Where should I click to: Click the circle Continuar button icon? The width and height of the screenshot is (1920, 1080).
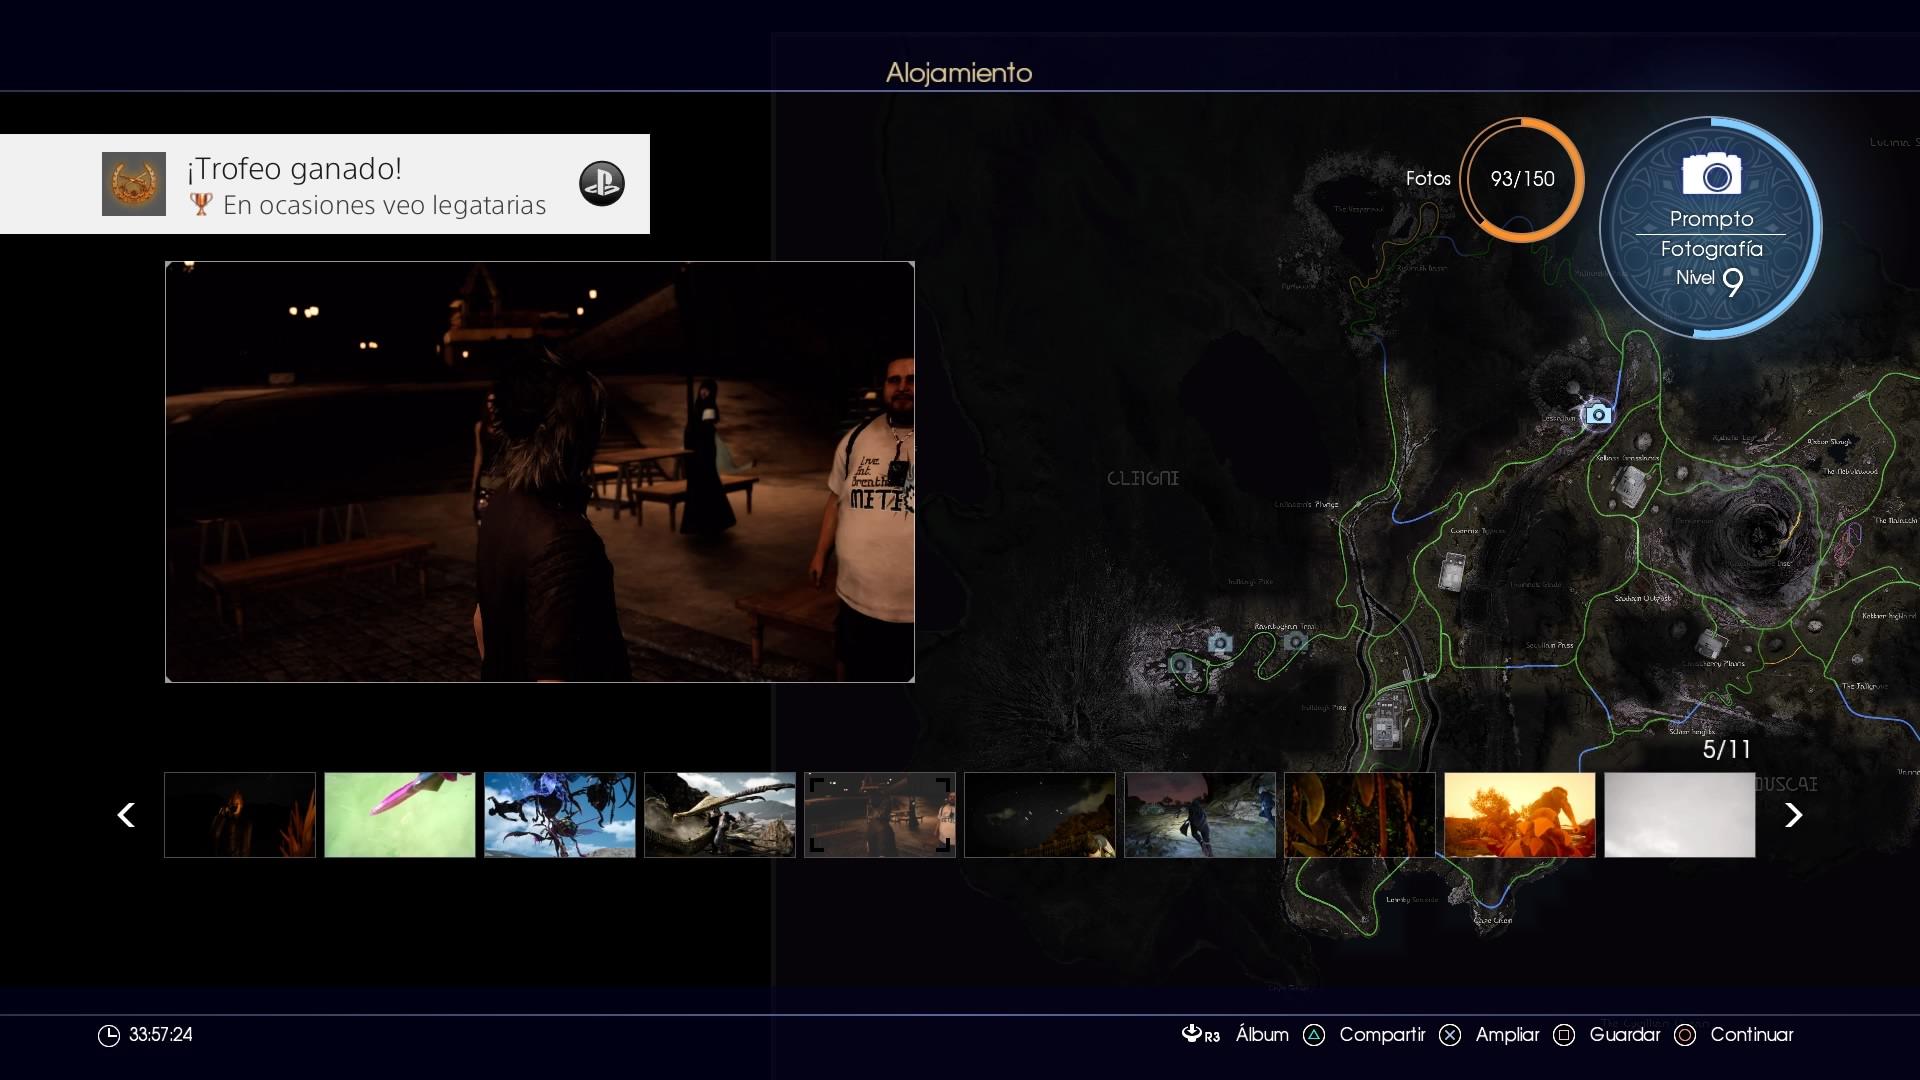pos(1685,1035)
